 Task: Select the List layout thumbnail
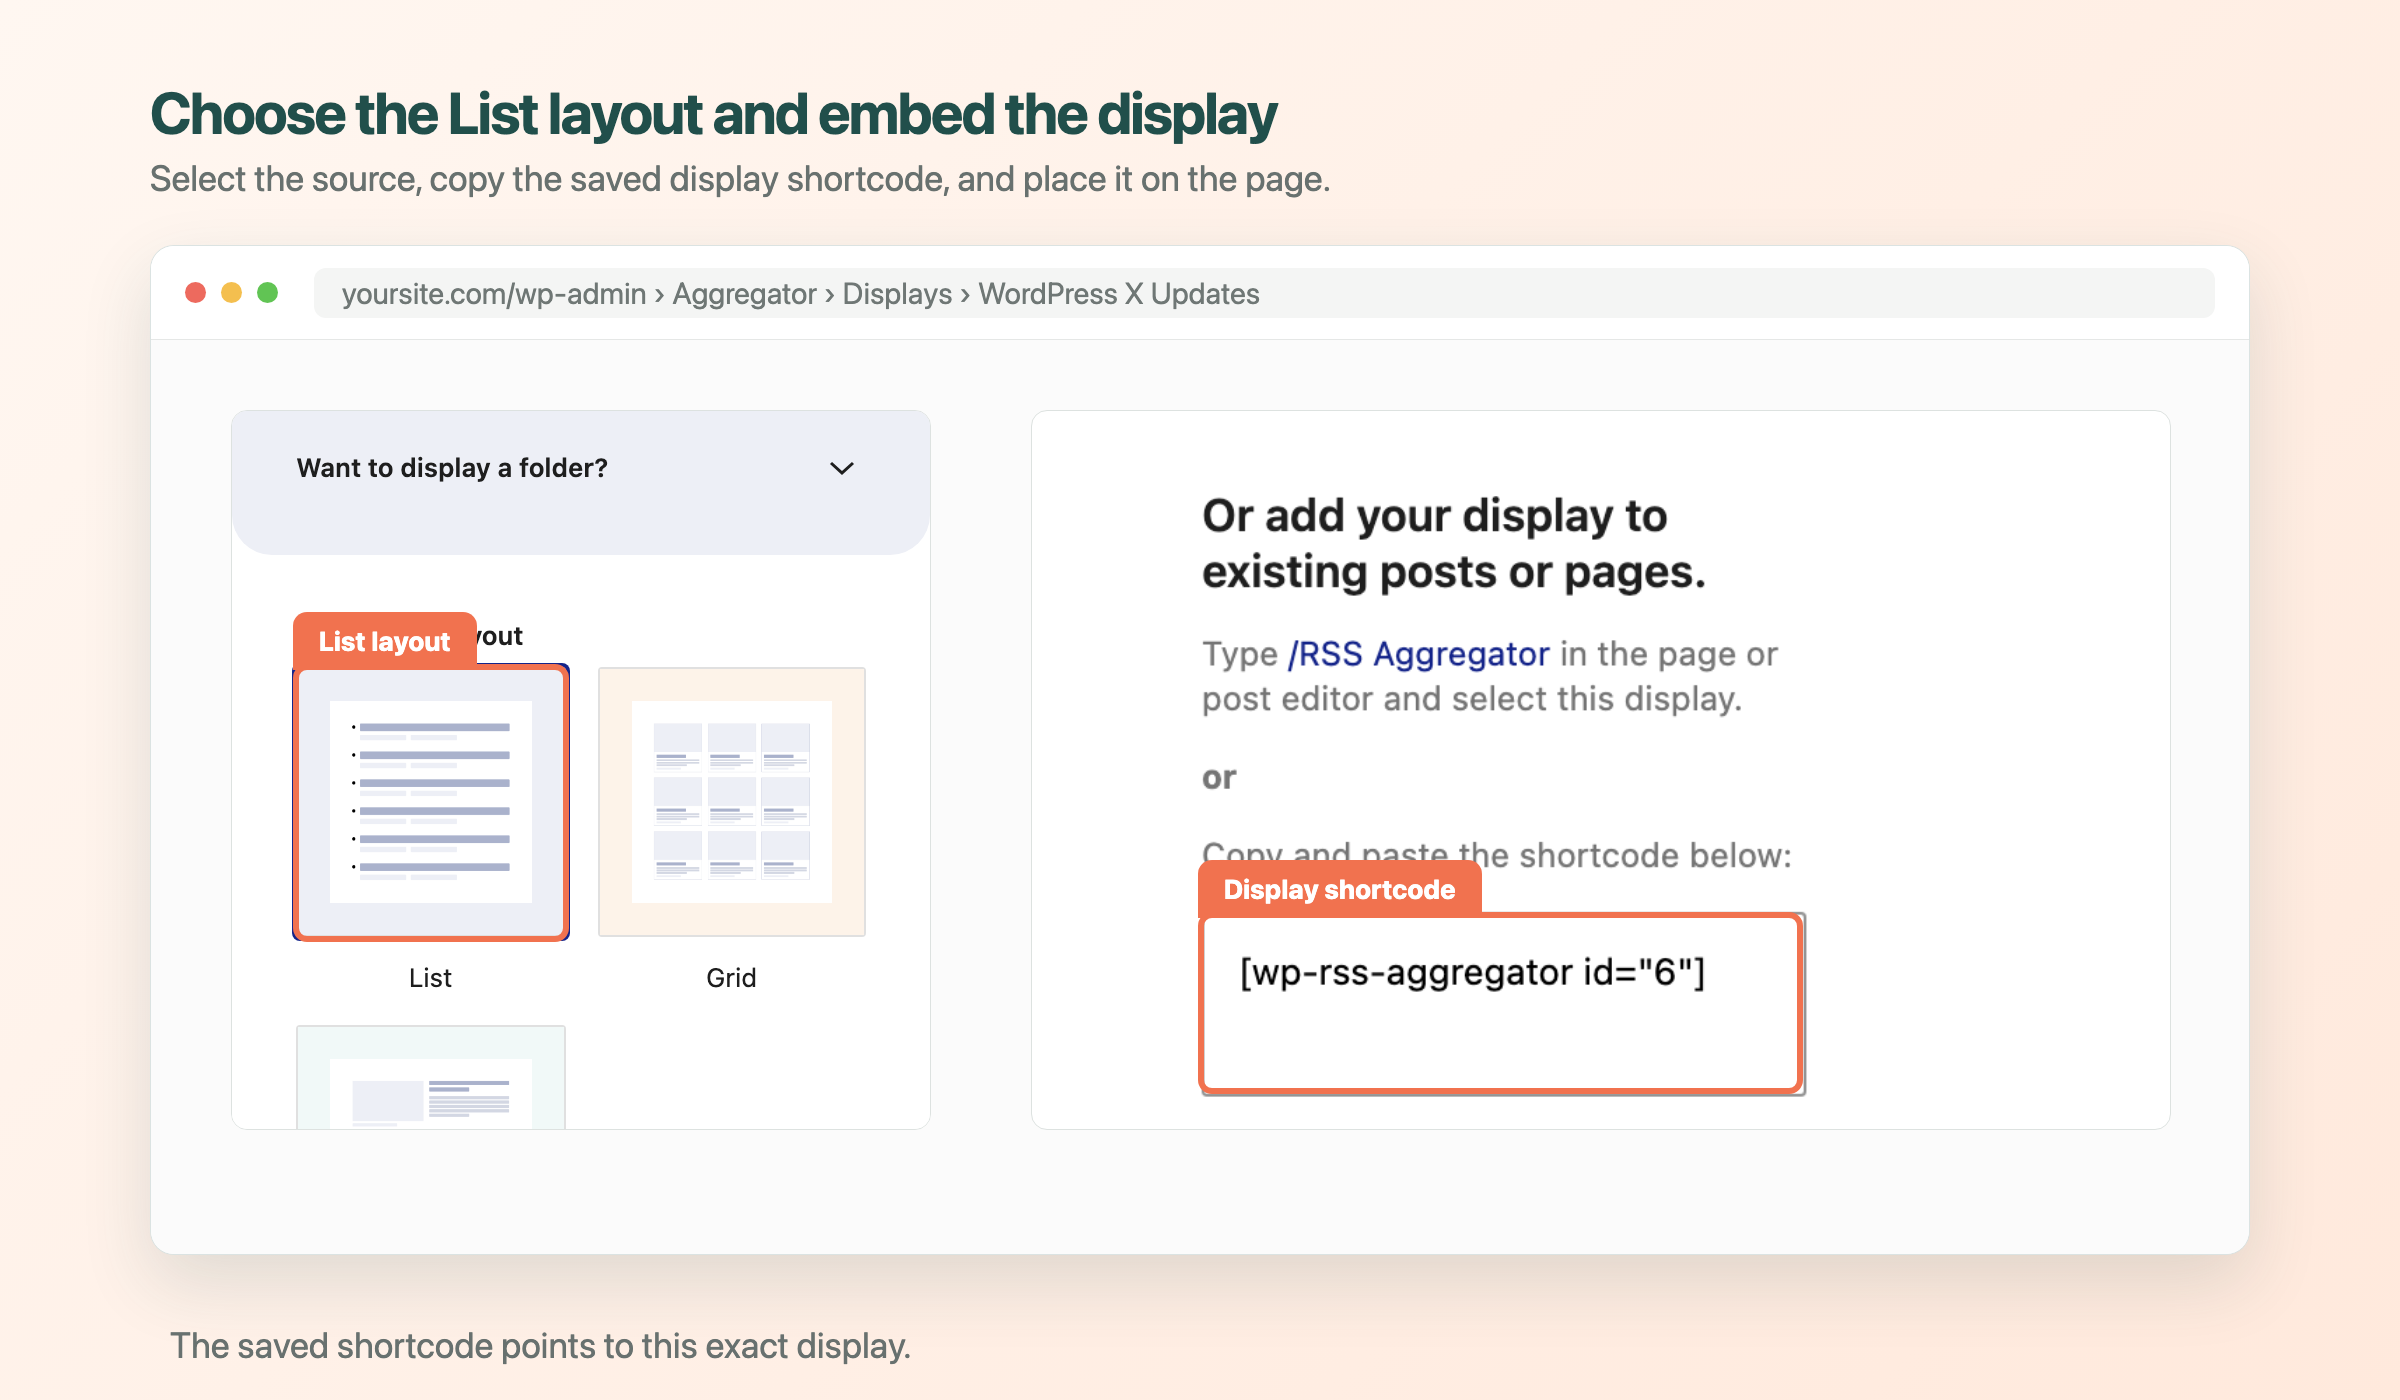tap(431, 802)
